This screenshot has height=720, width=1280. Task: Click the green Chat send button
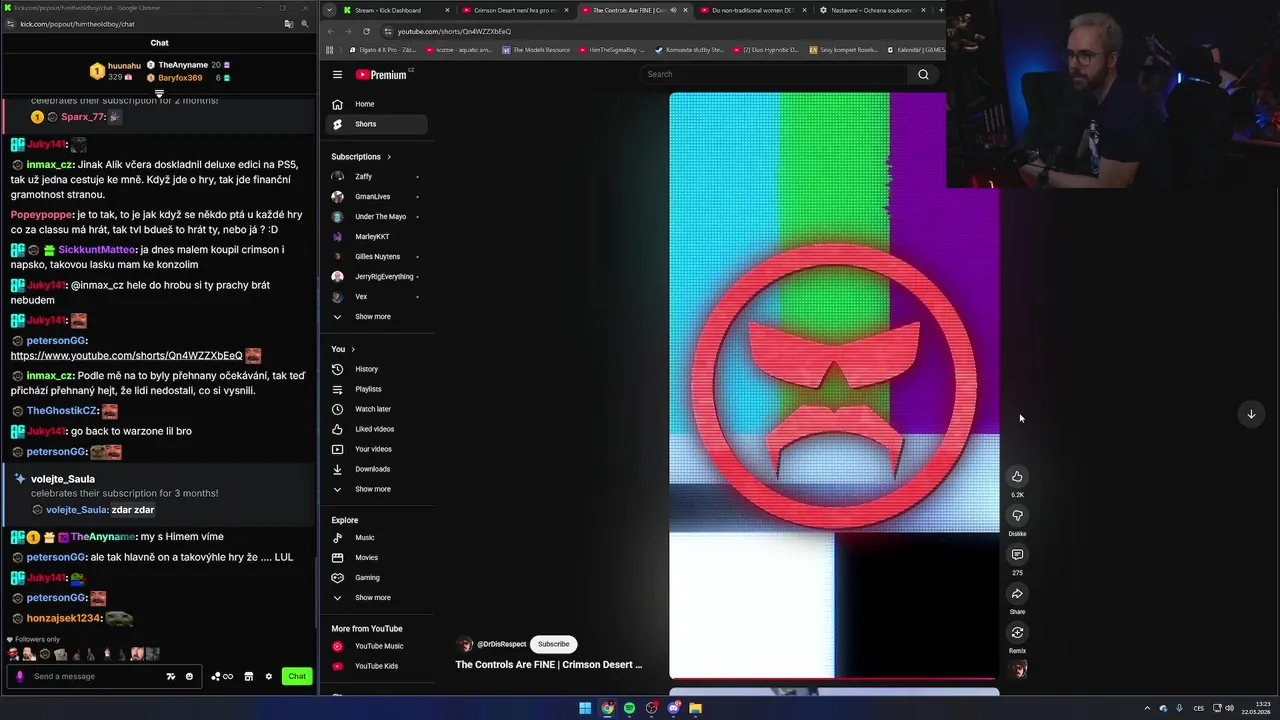pyautogui.click(x=297, y=676)
